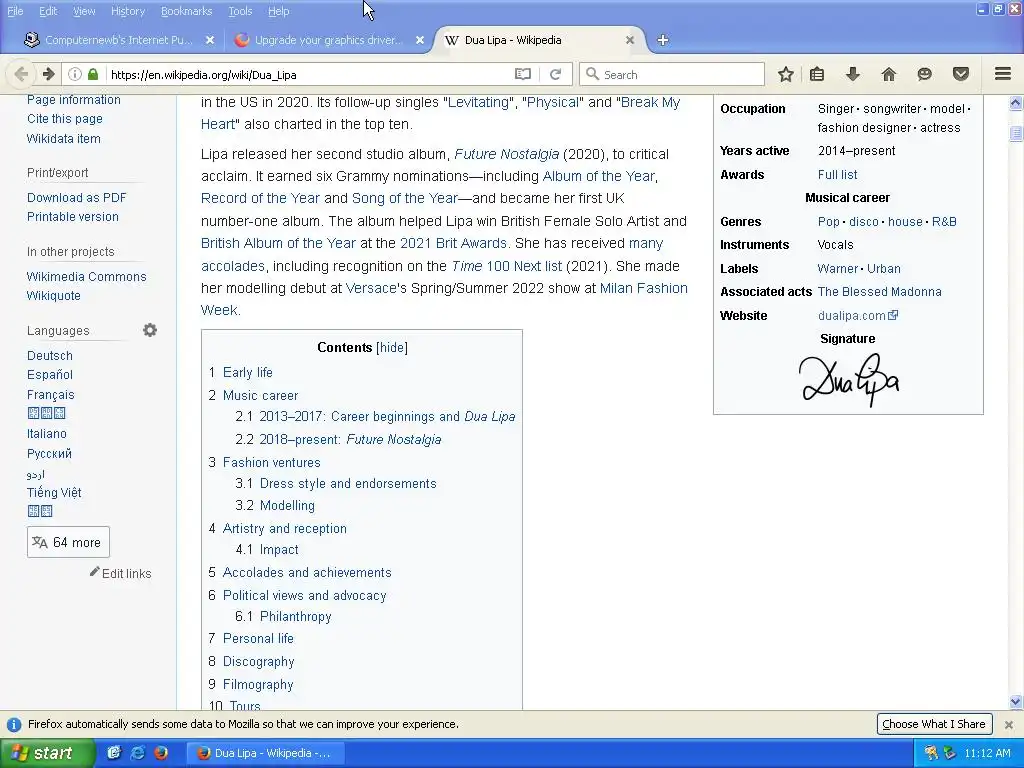This screenshot has height=768, width=1024.
Task: Switch language to Deutsch
Action: pyautogui.click(x=50, y=356)
